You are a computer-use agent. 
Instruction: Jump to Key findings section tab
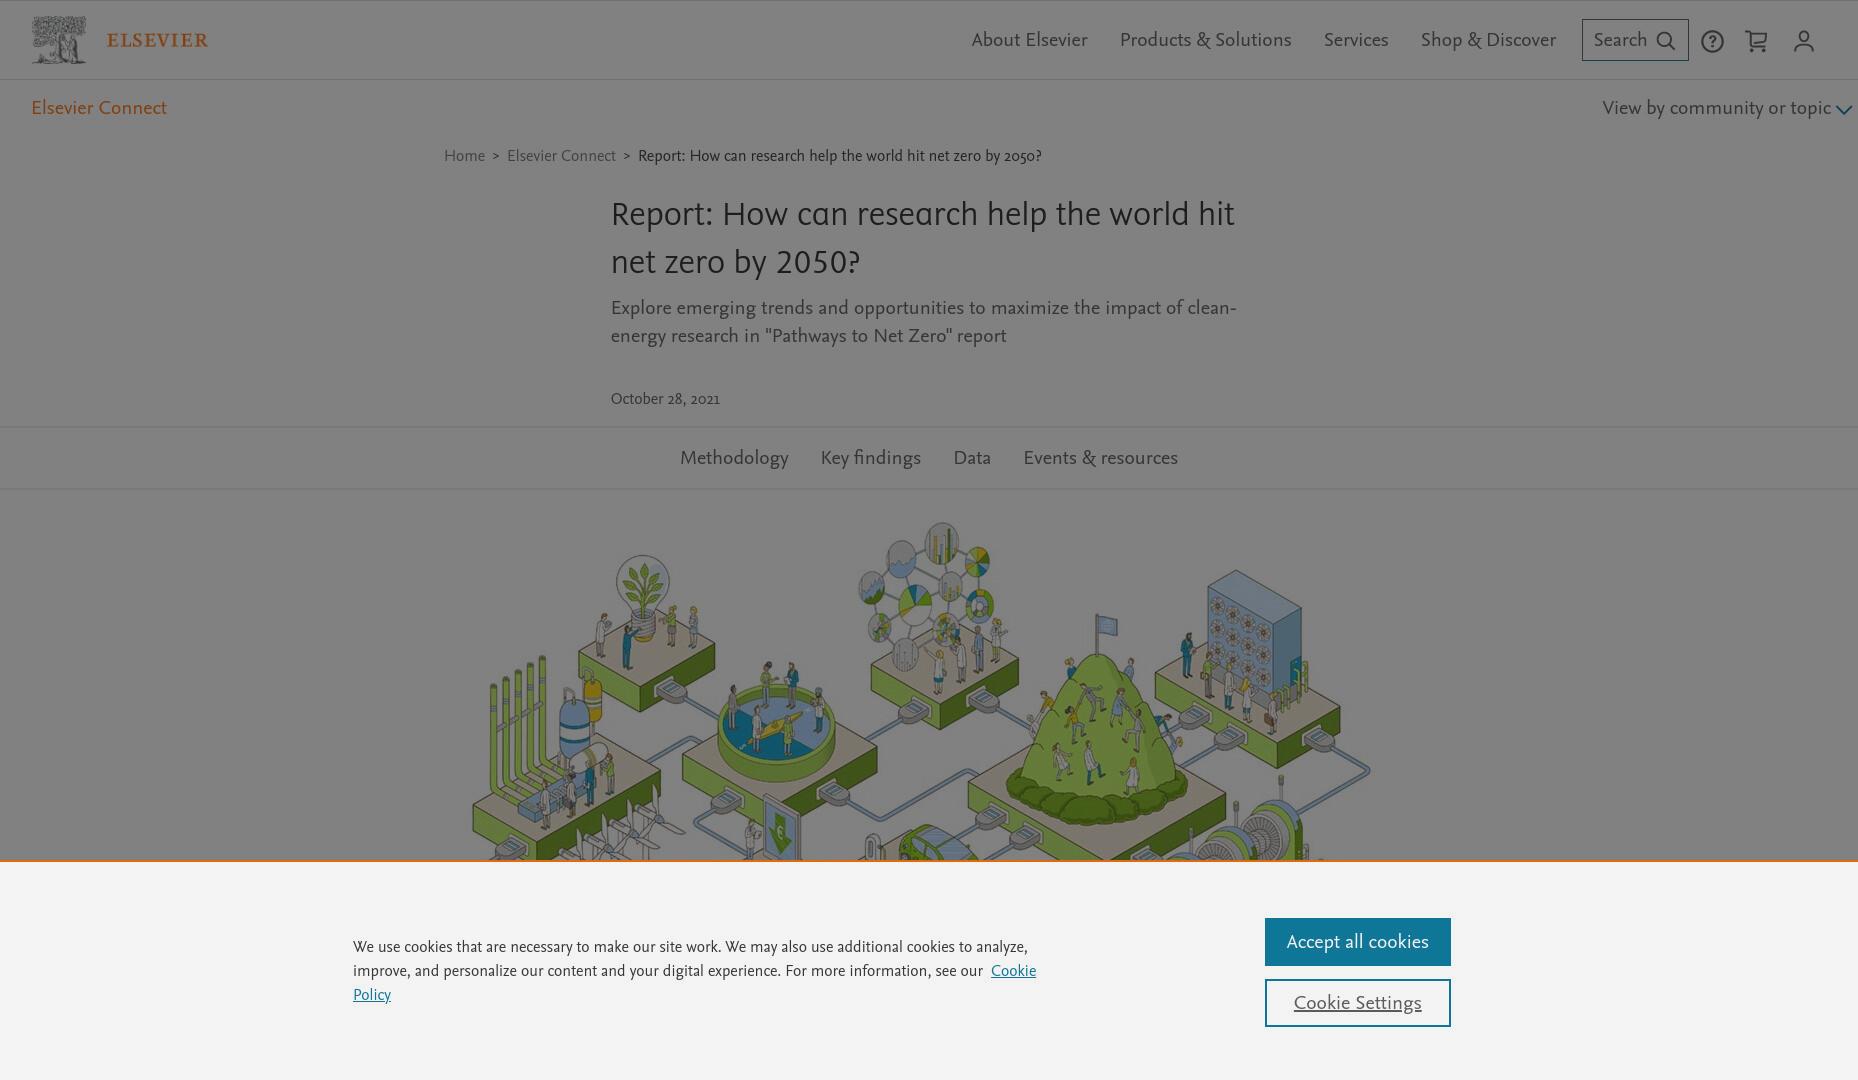(870, 458)
